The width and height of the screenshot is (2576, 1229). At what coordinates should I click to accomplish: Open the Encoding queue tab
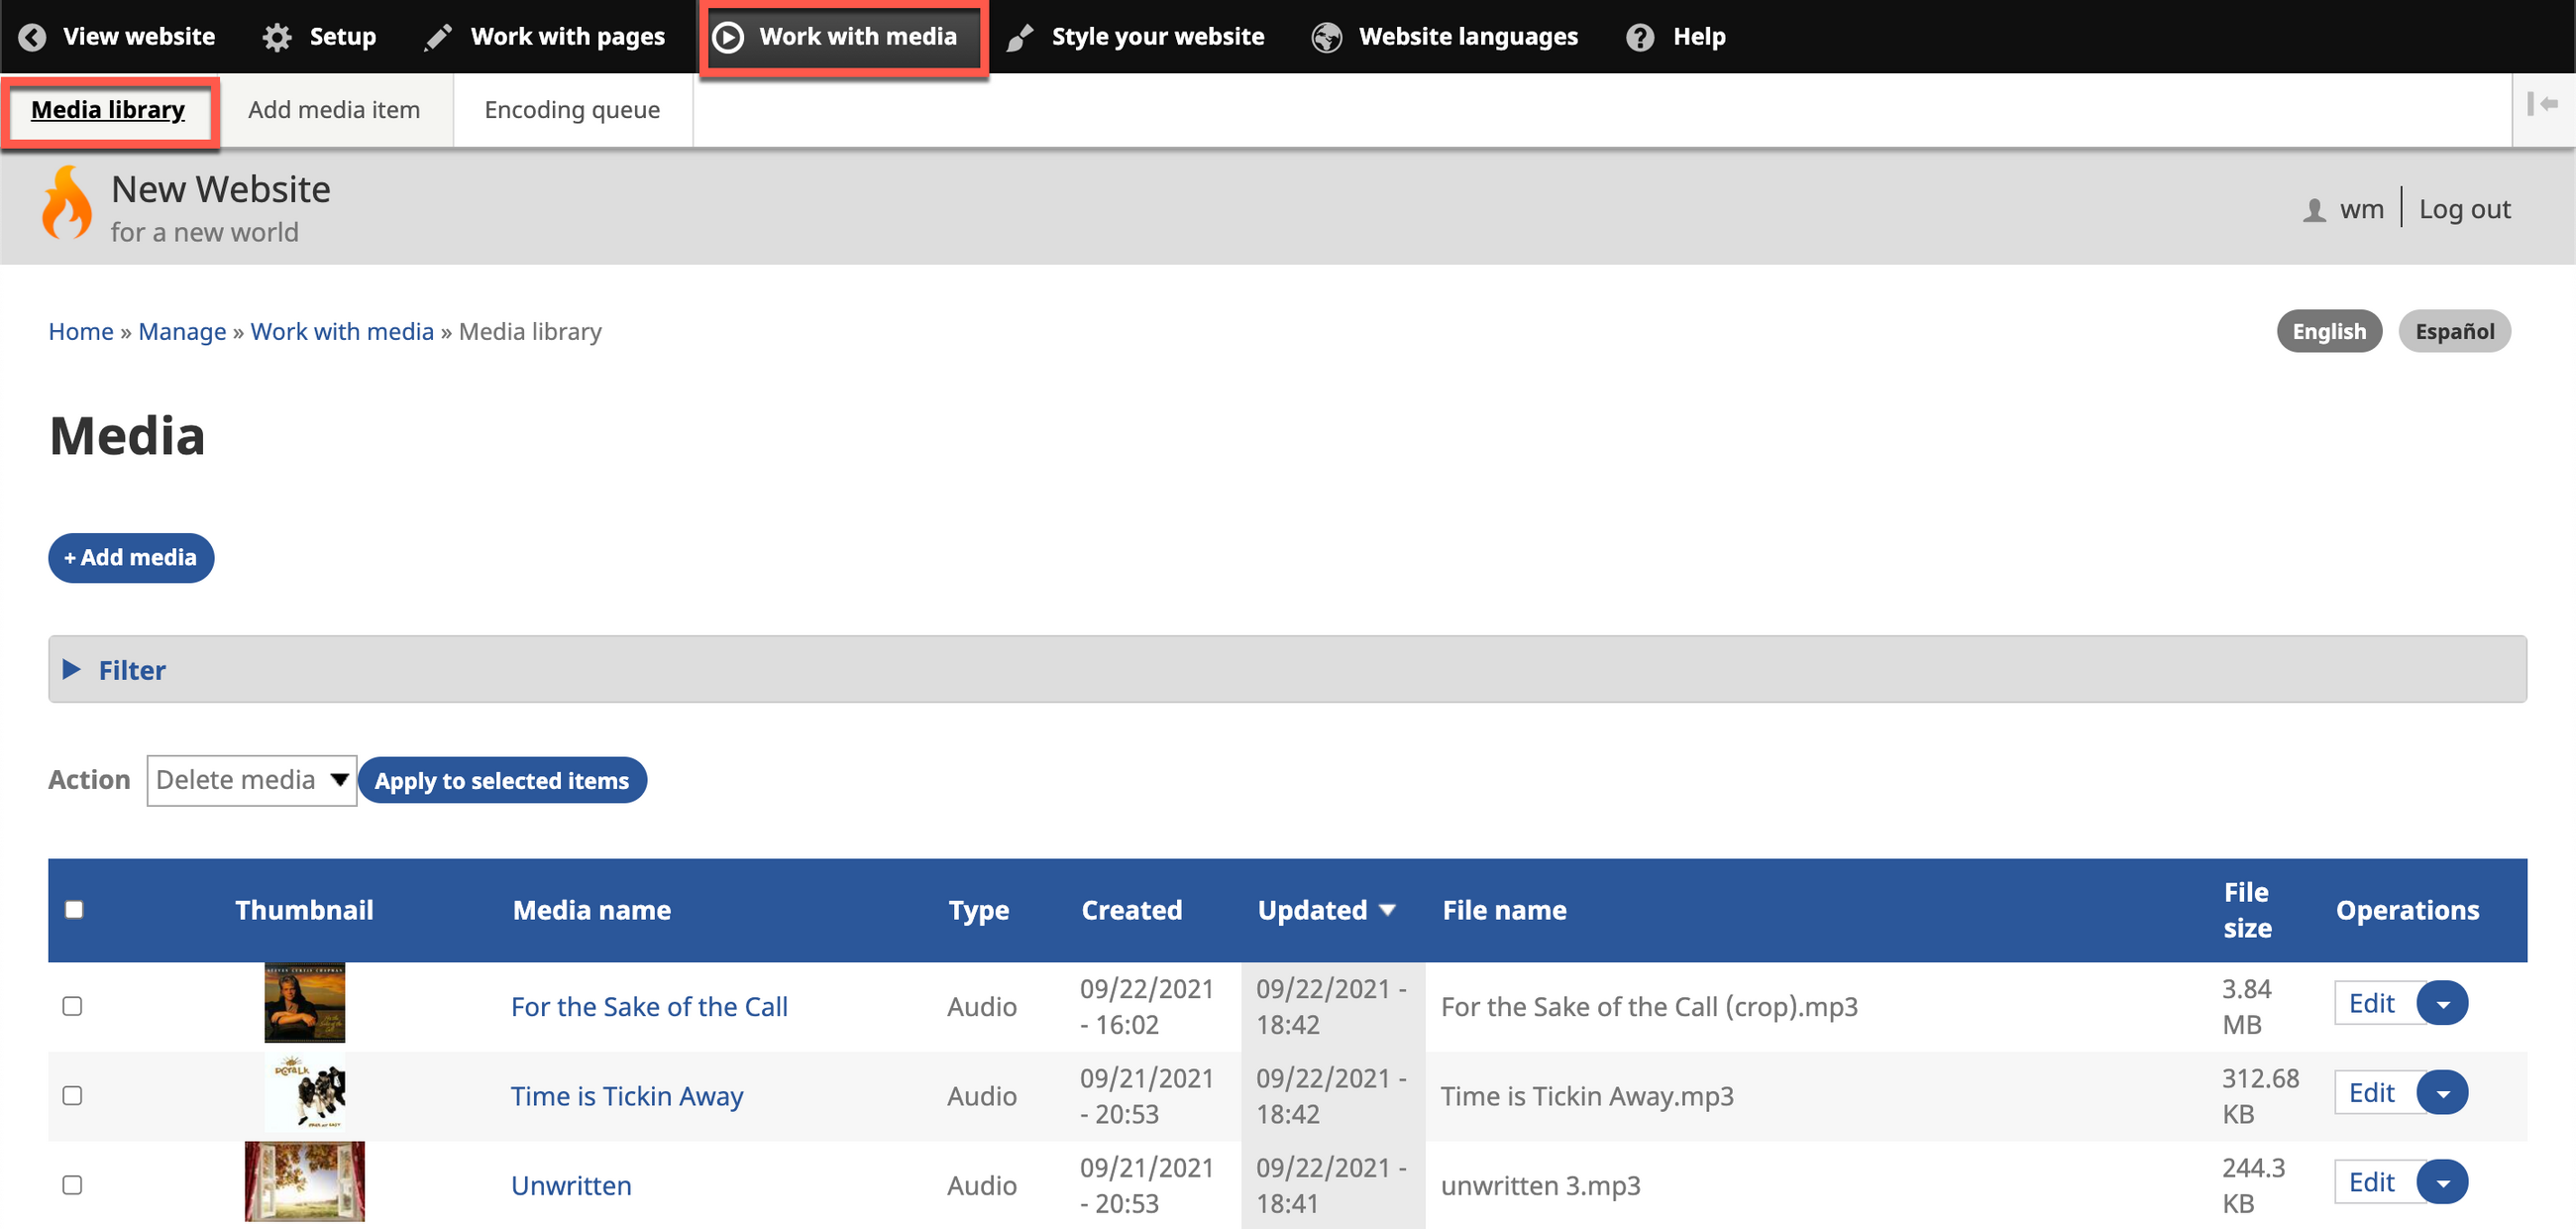click(x=572, y=110)
